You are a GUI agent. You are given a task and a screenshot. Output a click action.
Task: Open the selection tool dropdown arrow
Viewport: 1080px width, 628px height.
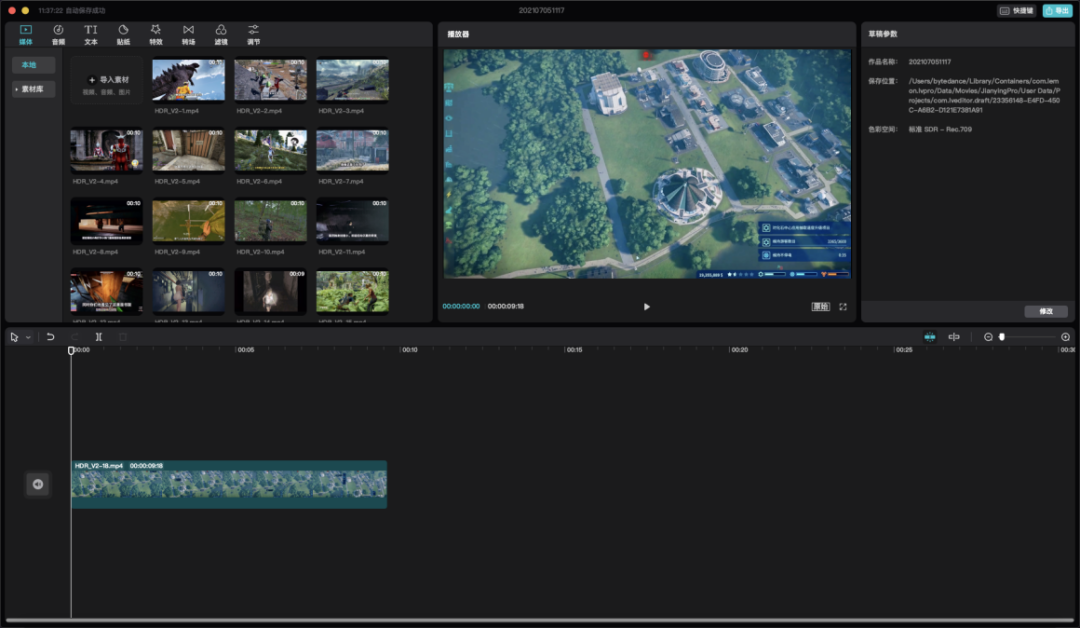pos(28,337)
